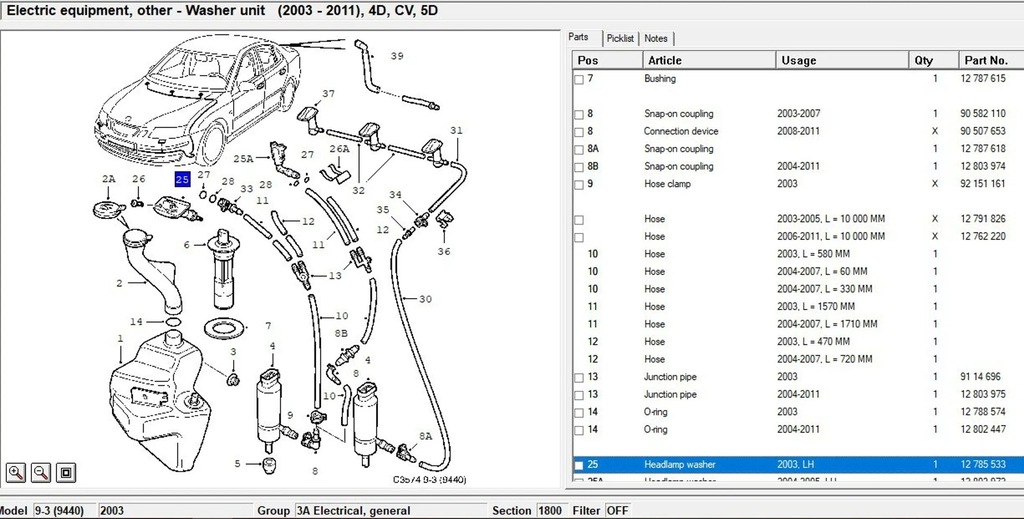Open the Notes tab
This screenshot has width=1024, height=519.
(x=656, y=38)
